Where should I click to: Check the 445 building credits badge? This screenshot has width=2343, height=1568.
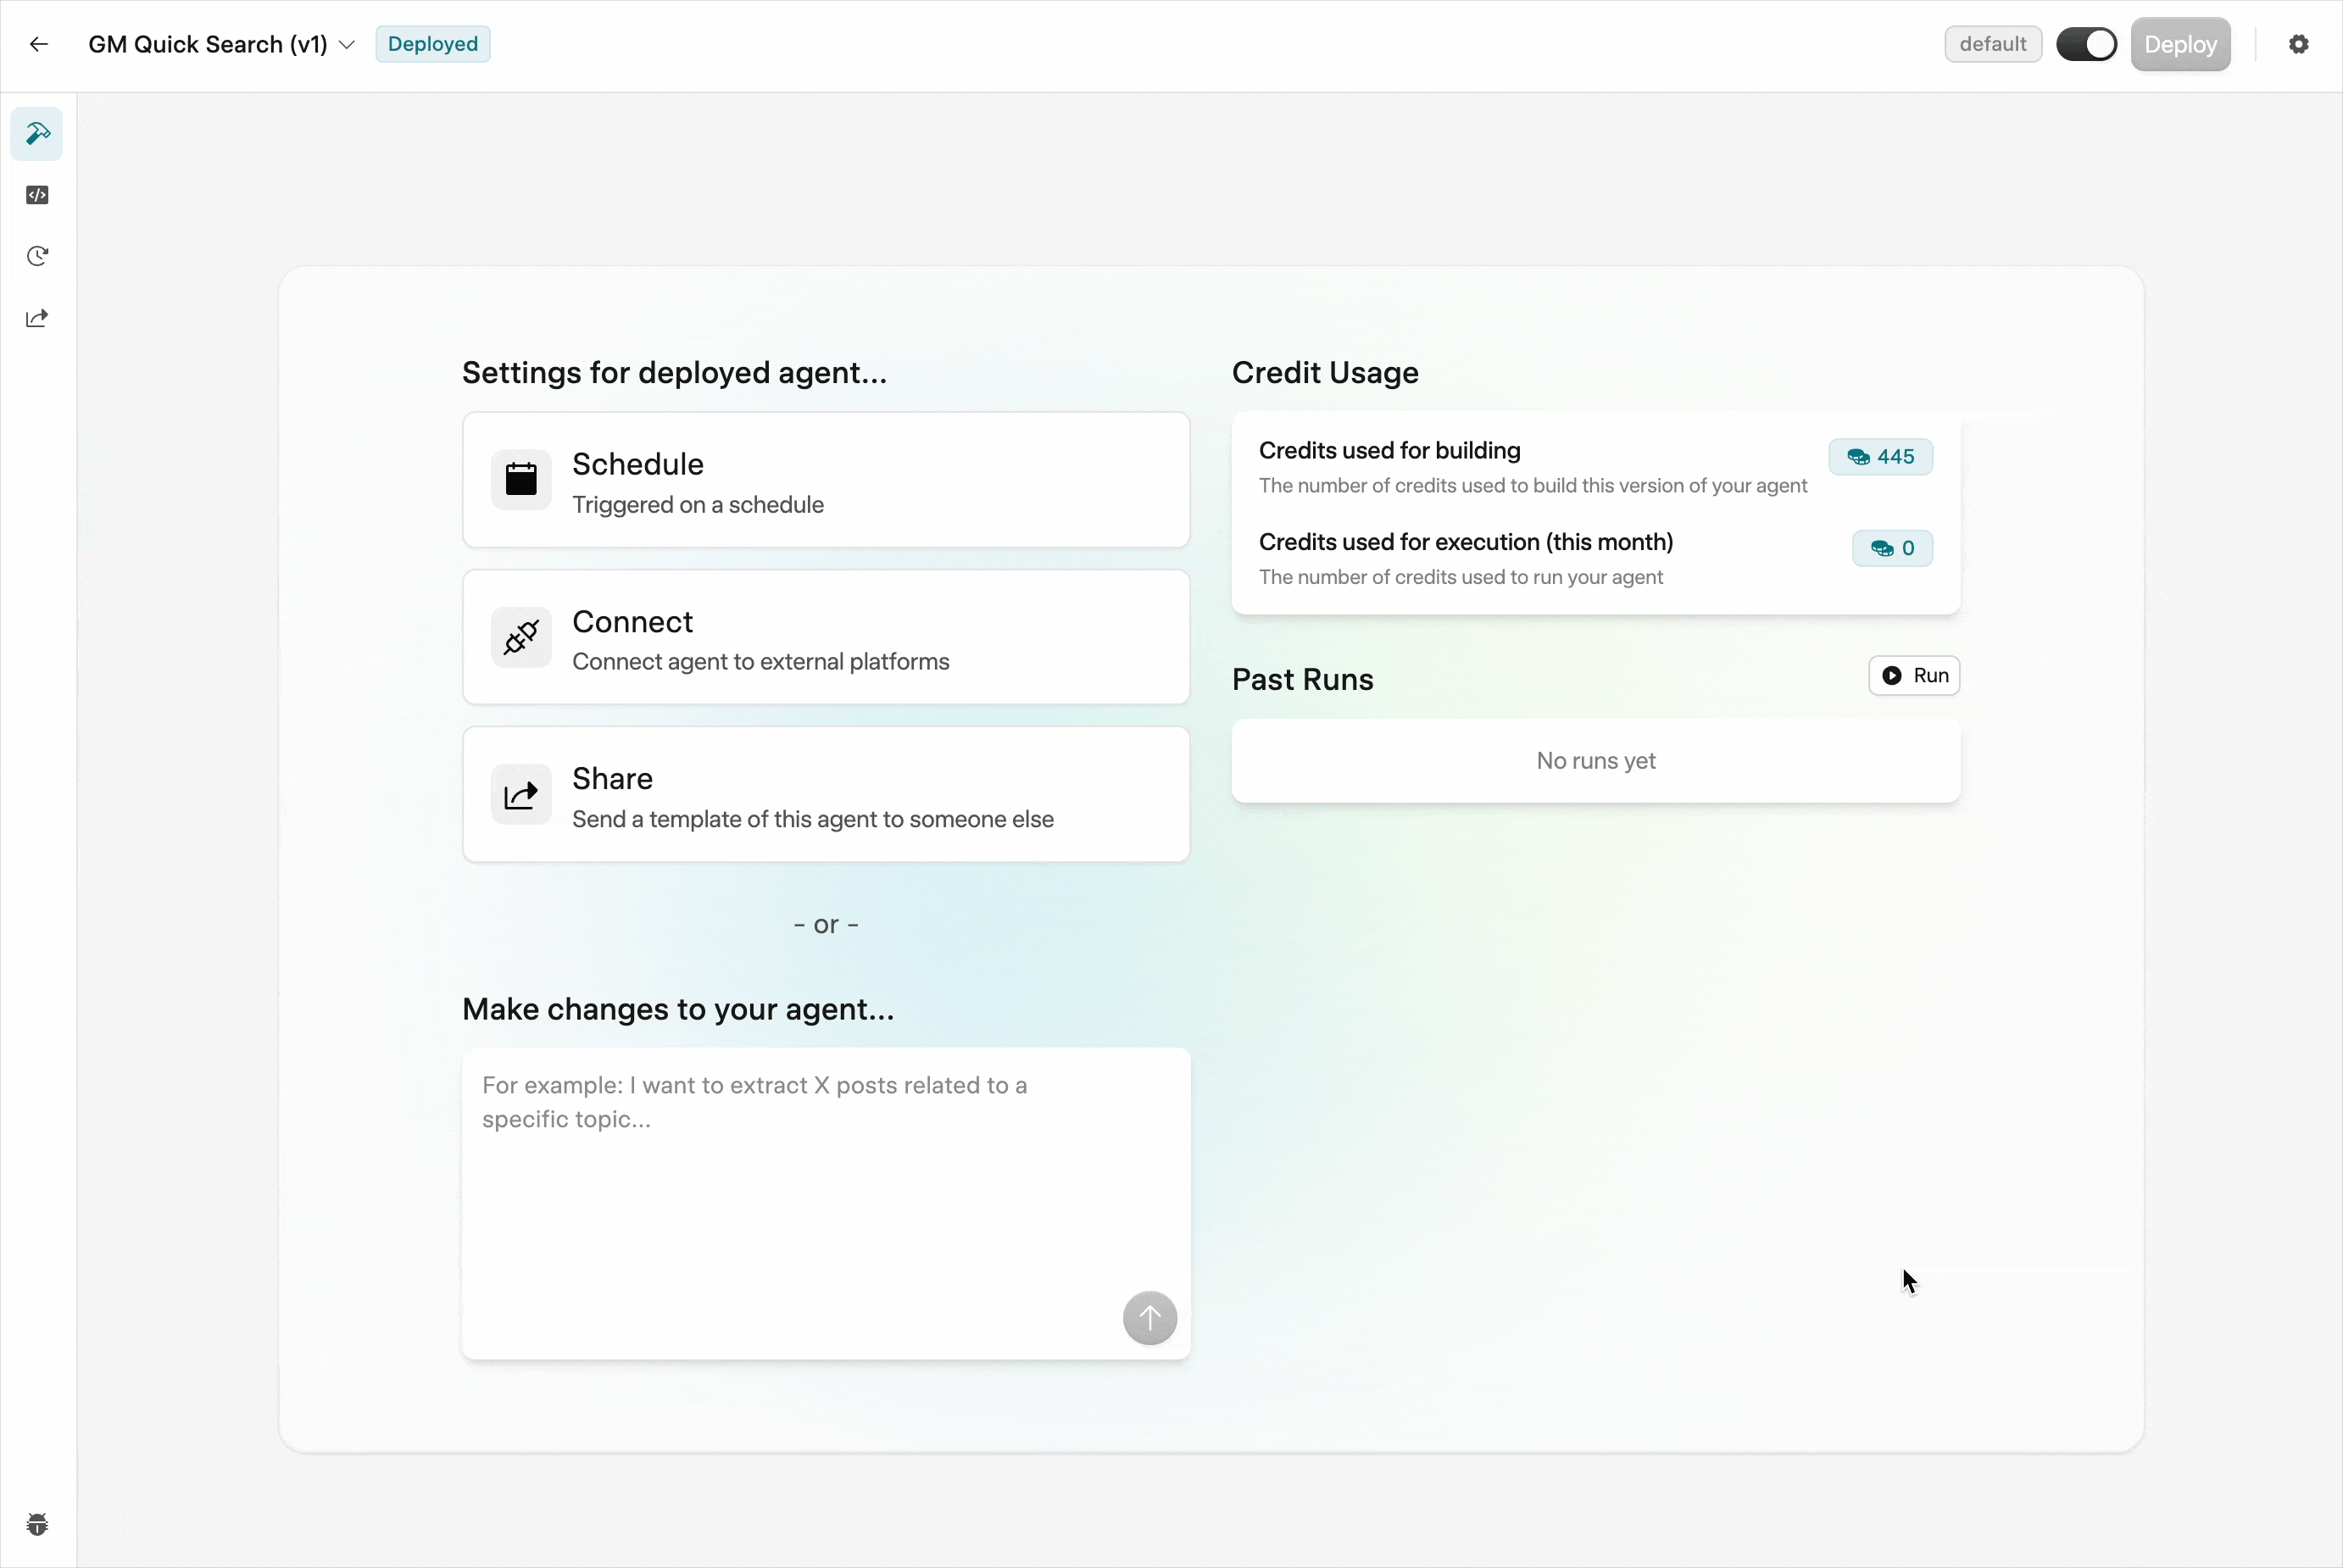1880,457
